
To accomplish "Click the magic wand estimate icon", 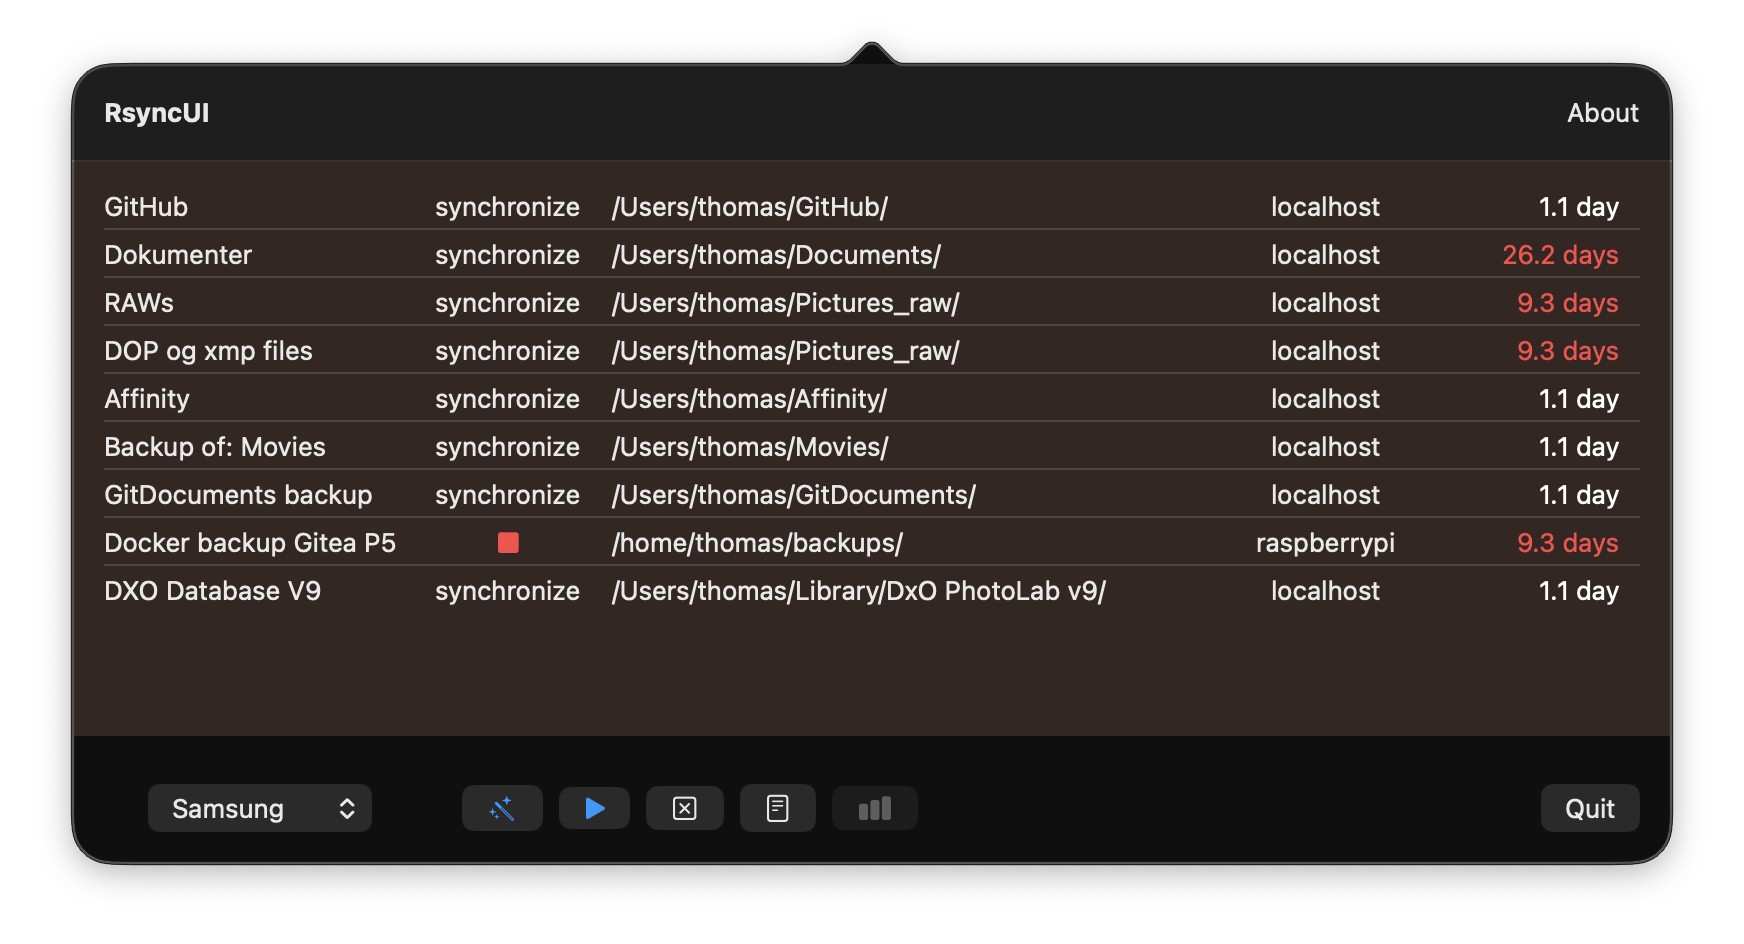I will coord(502,808).
